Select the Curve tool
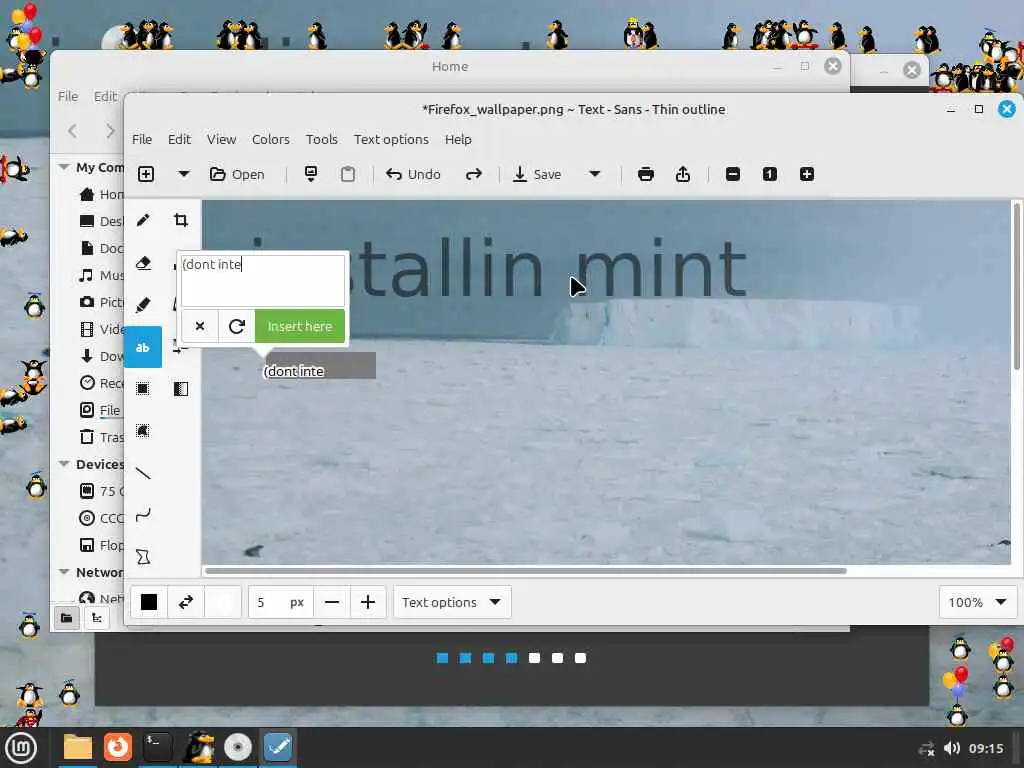This screenshot has height=768, width=1024. coord(143,515)
